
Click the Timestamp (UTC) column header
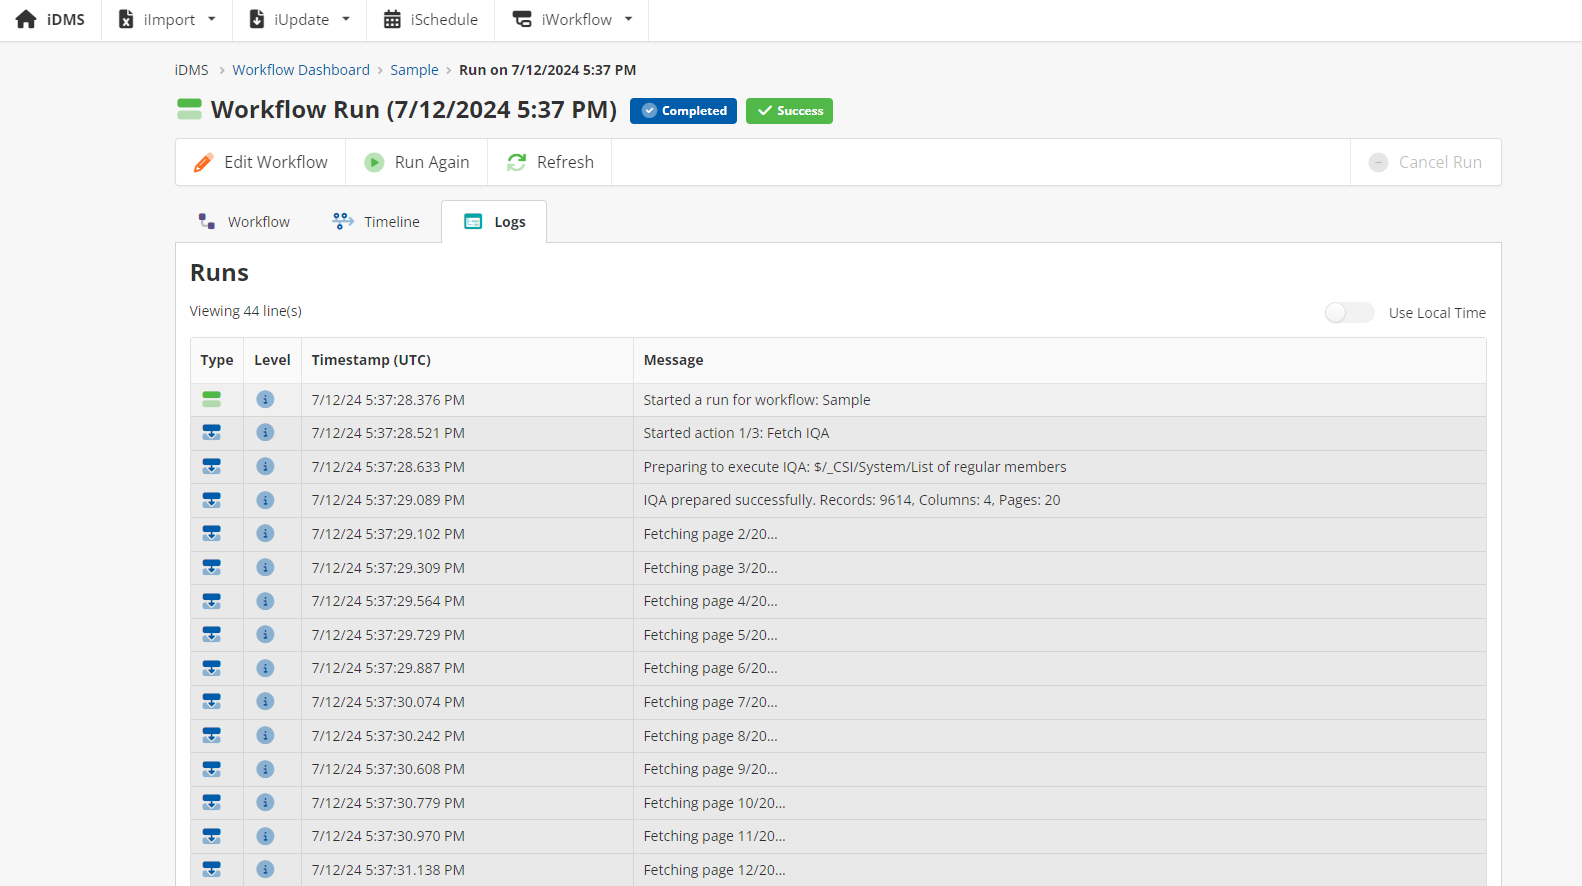(371, 360)
